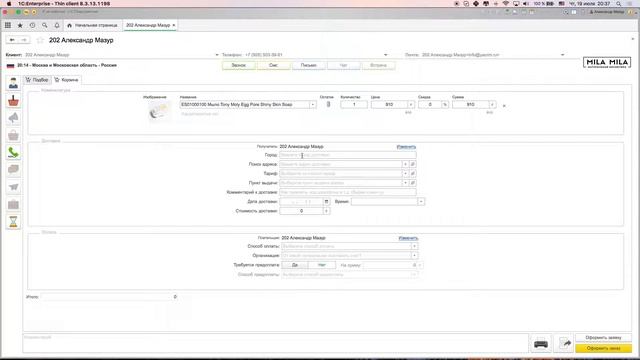Open the sections grid menu icon
Image resolution: width=640 pixels, height=360 pixels.
click(8, 25)
